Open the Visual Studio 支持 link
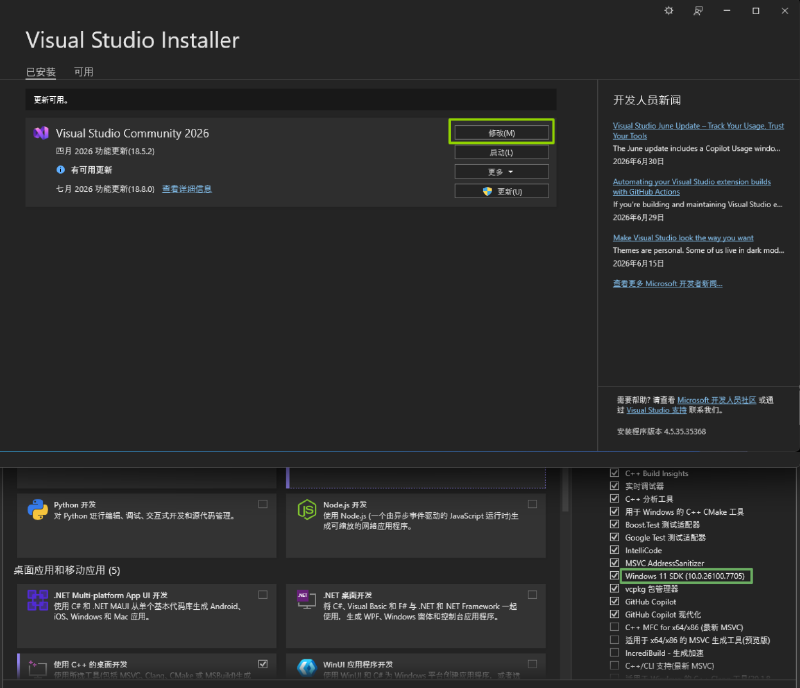This screenshot has height=688, width=800. (656, 410)
